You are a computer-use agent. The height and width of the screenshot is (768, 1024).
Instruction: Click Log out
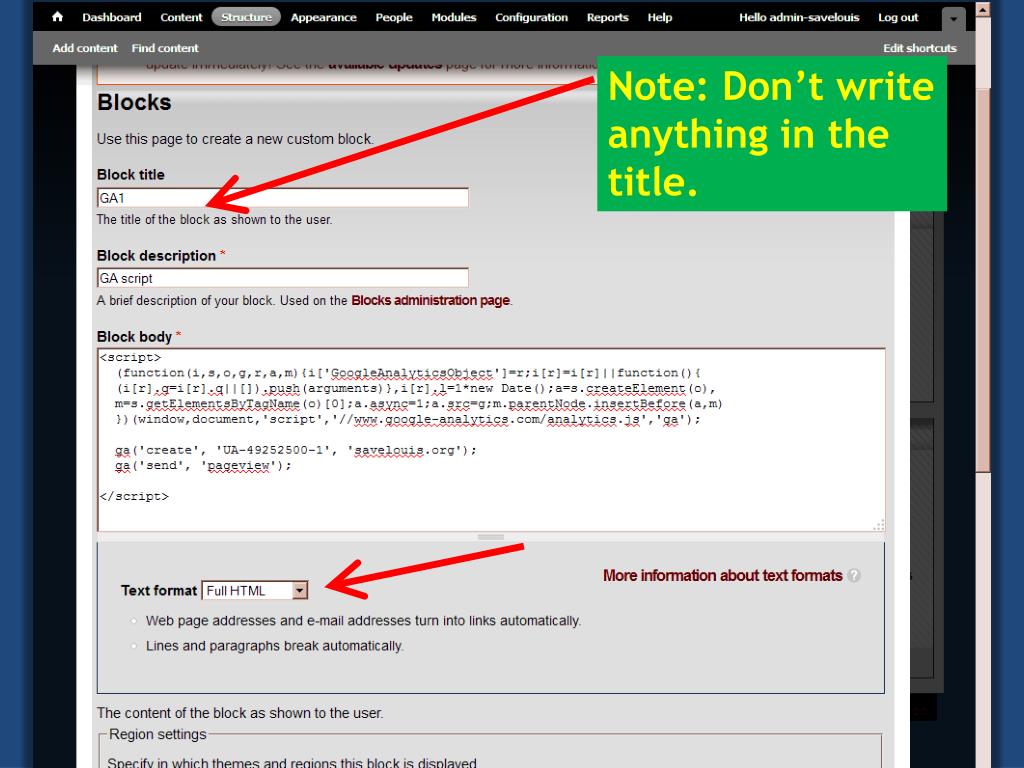898,18
